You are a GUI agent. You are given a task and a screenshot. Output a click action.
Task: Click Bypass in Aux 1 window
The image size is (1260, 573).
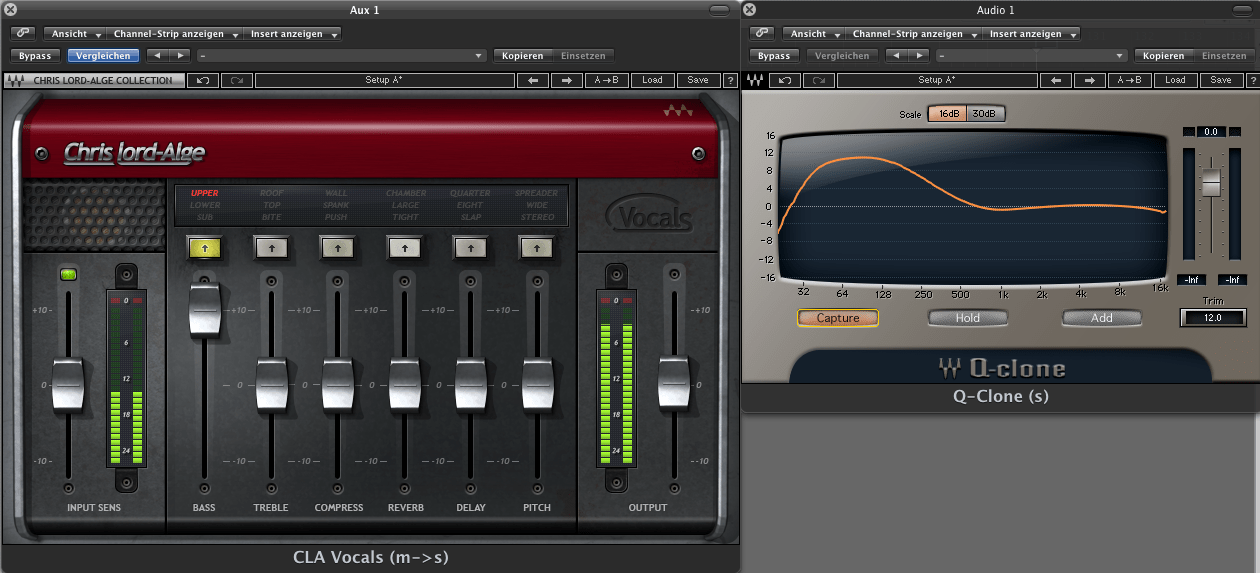[35, 56]
